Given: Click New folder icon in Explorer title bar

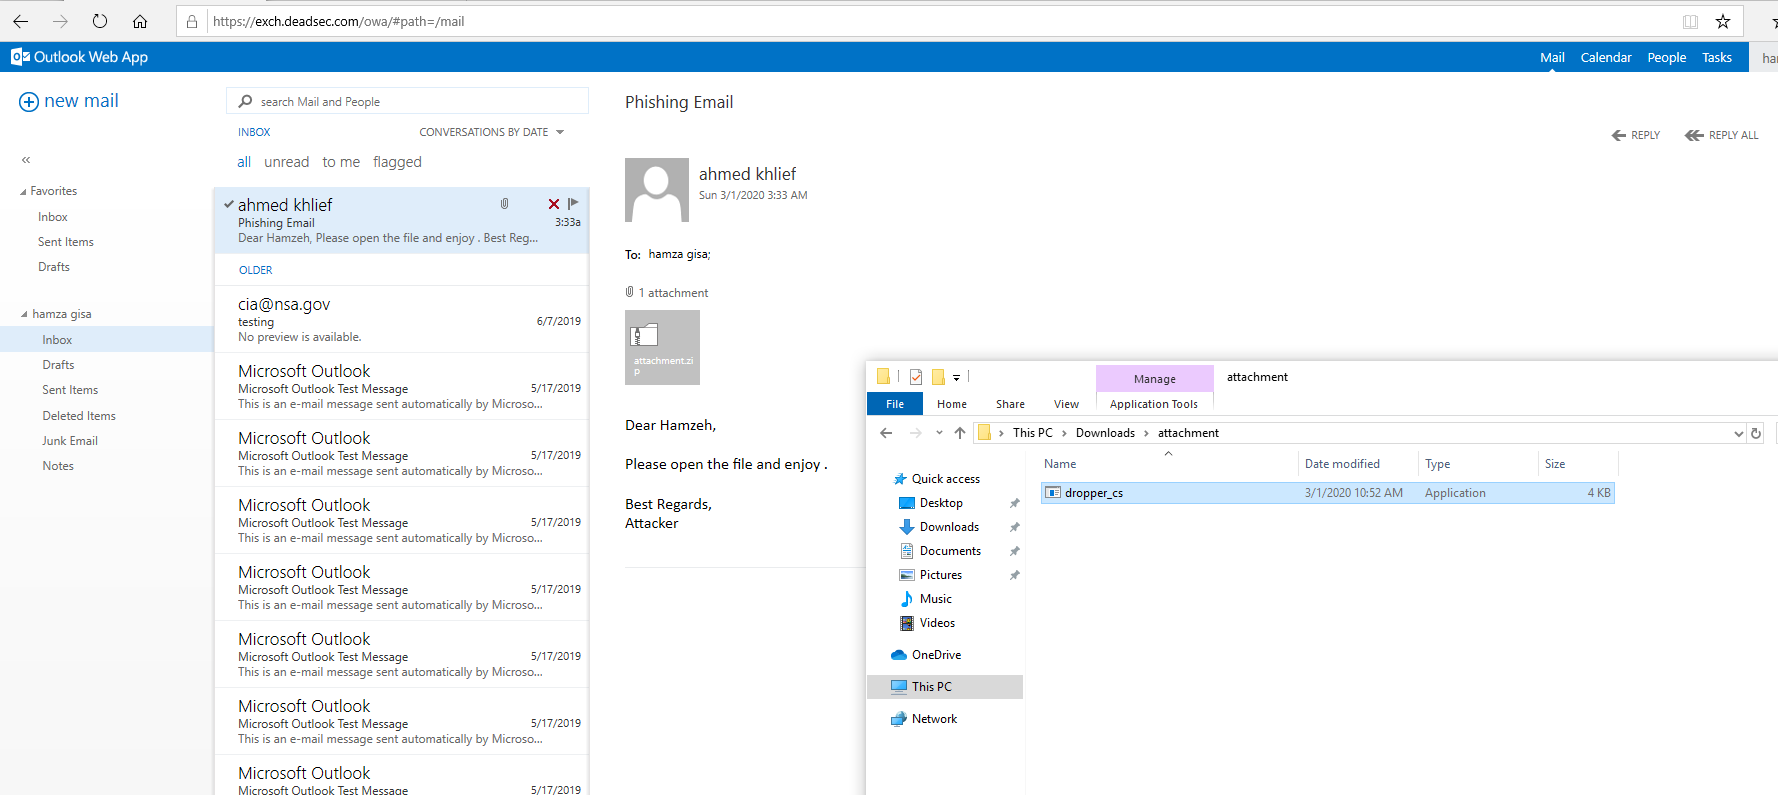Looking at the screenshot, I should (x=938, y=377).
